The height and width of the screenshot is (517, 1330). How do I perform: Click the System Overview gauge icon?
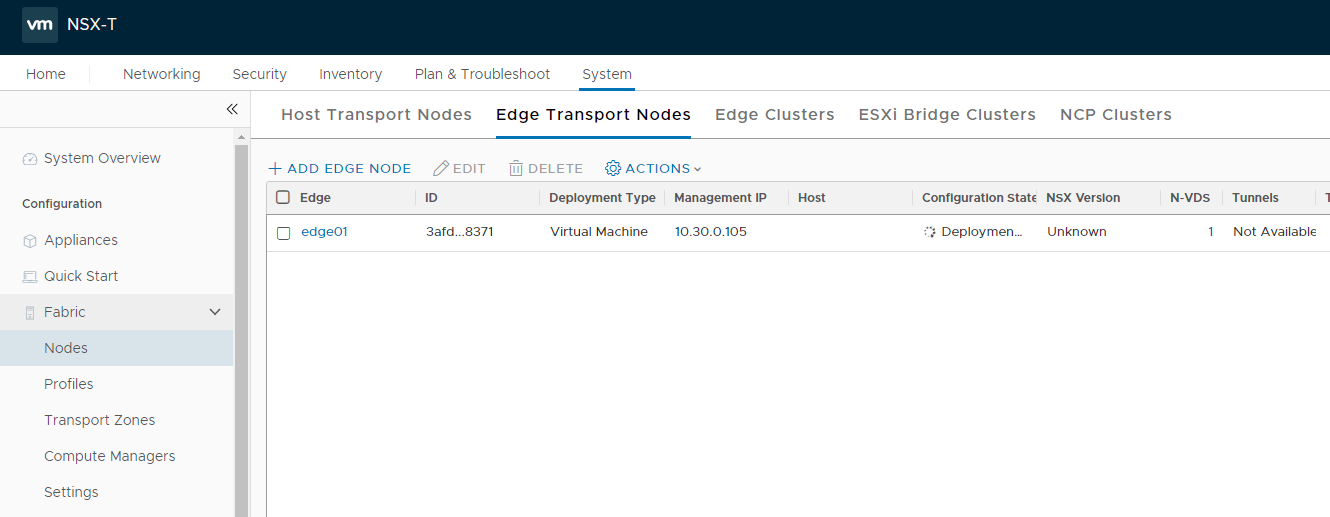pyautogui.click(x=30, y=159)
